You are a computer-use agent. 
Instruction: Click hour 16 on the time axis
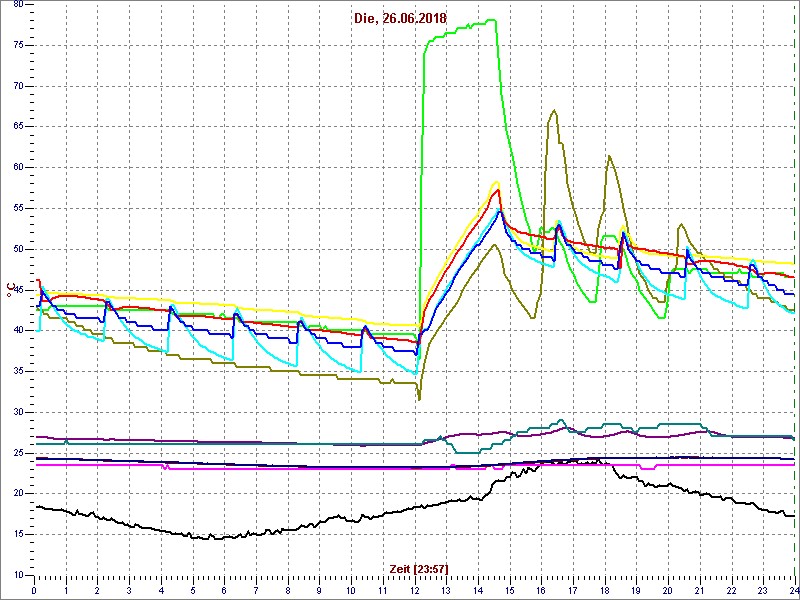[541, 590]
